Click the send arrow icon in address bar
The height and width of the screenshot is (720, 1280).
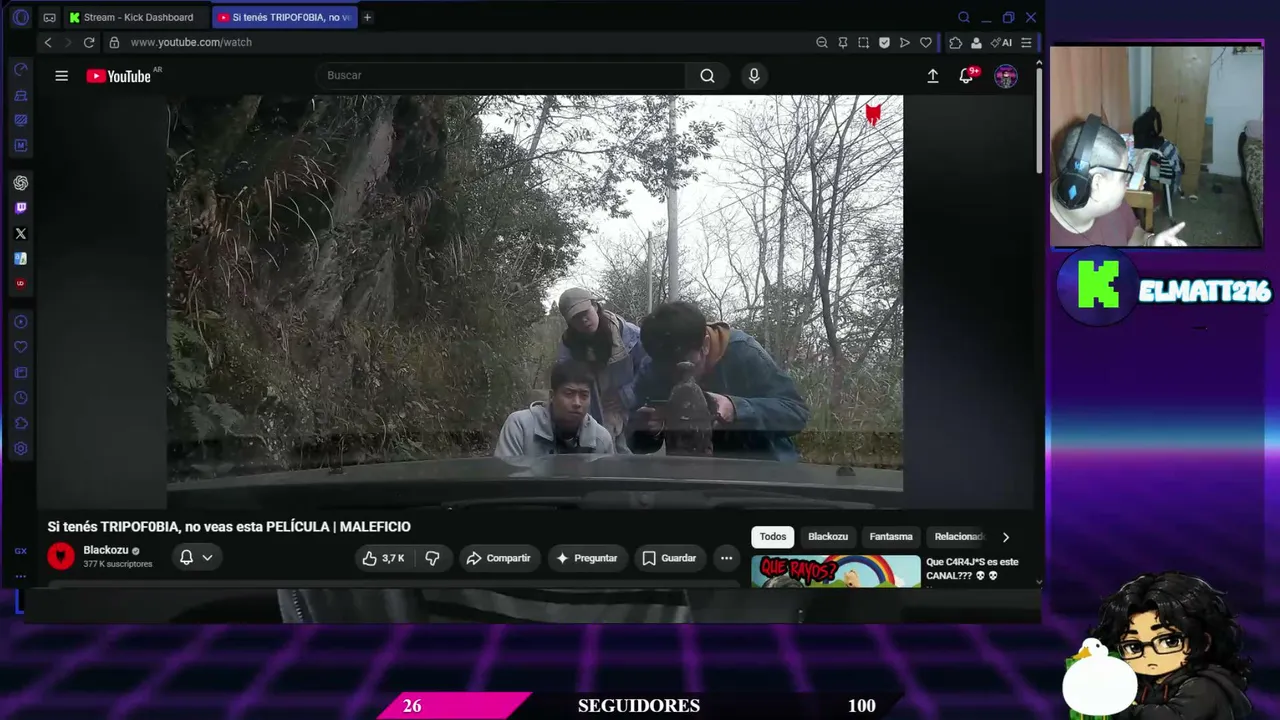[905, 43]
